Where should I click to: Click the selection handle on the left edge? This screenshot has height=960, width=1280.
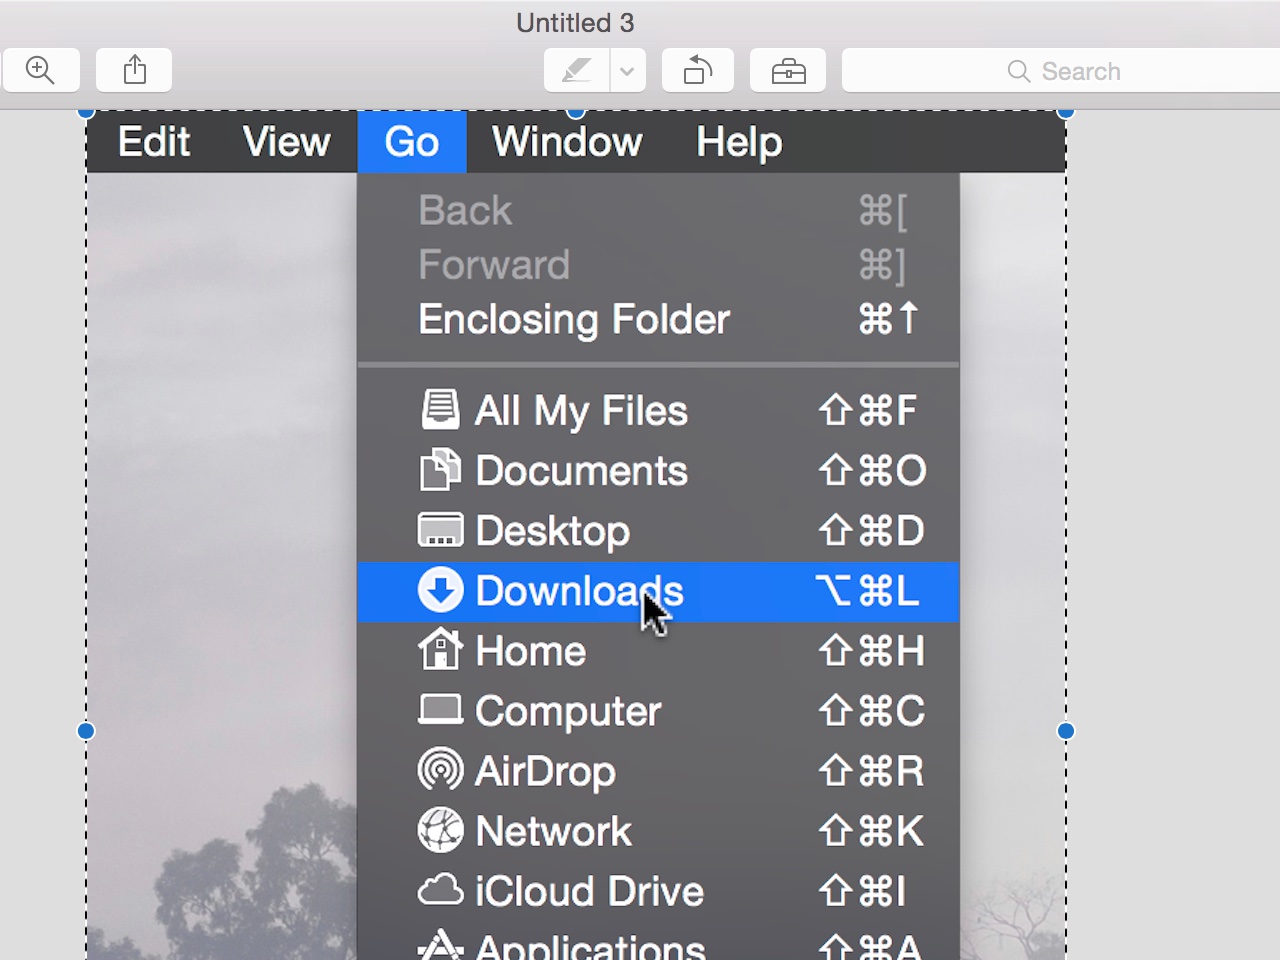[86, 731]
